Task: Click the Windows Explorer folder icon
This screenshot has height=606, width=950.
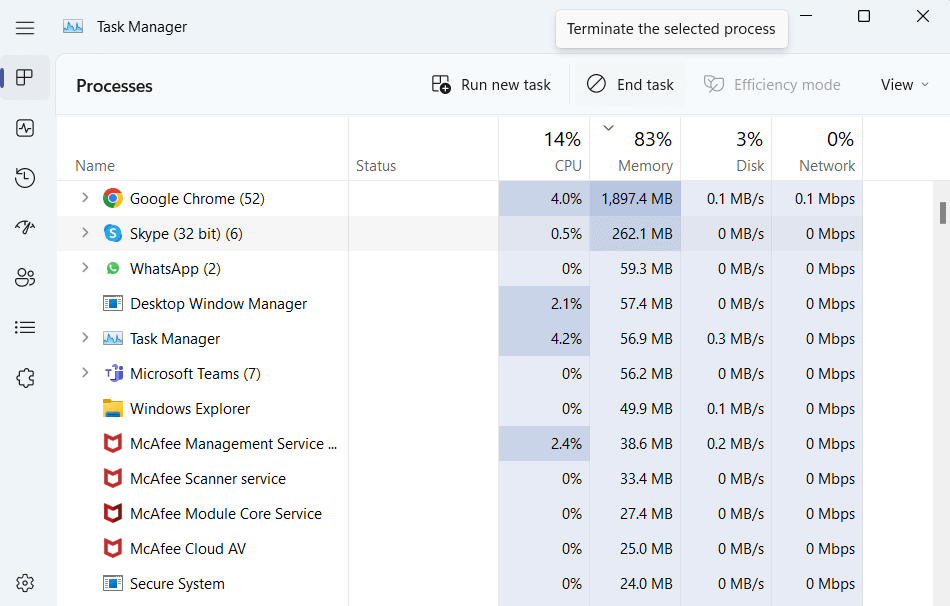Action: point(113,408)
